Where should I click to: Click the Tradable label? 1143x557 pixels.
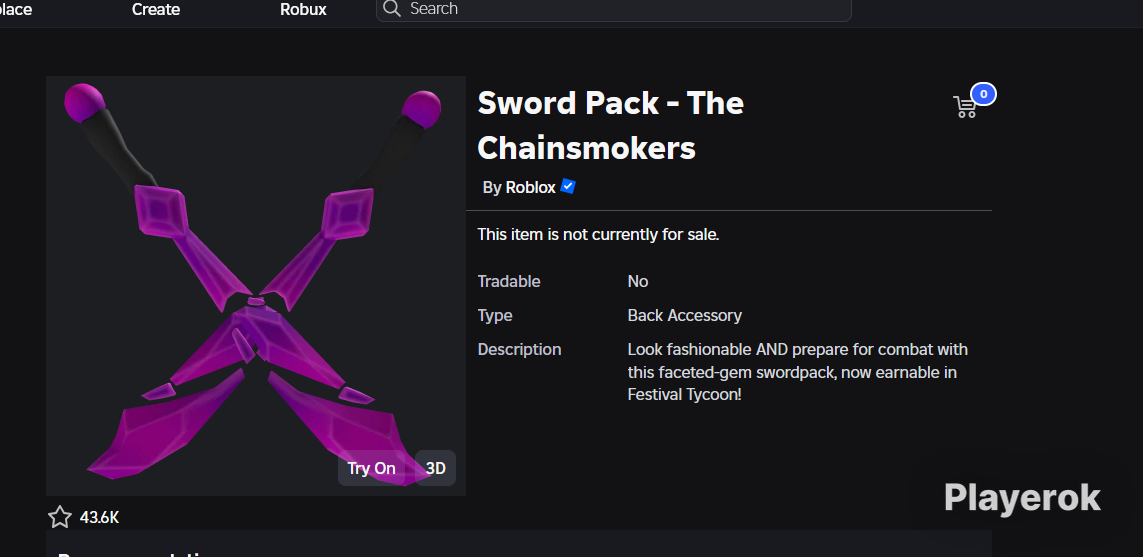[509, 281]
